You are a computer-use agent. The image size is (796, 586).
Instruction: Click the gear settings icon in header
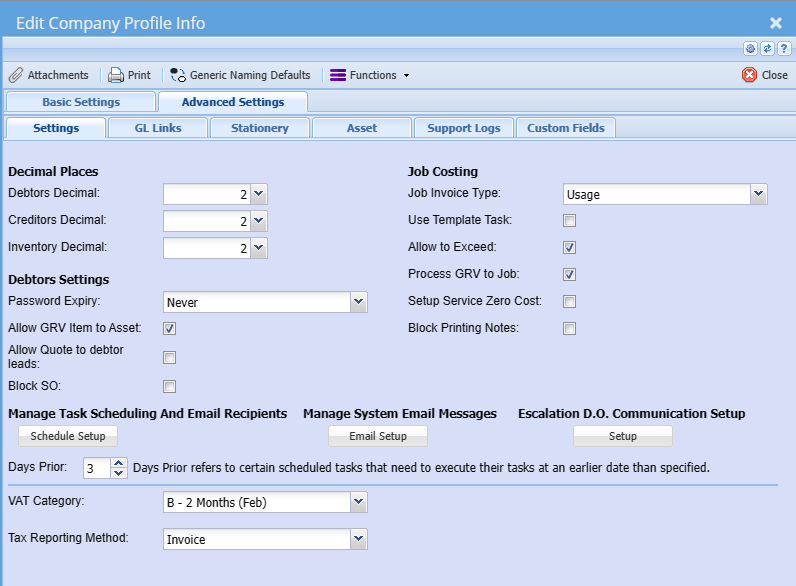pos(750,48)
